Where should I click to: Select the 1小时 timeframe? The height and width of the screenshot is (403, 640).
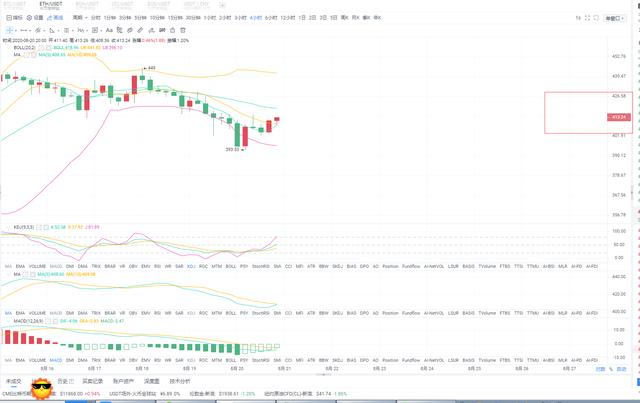209,18
